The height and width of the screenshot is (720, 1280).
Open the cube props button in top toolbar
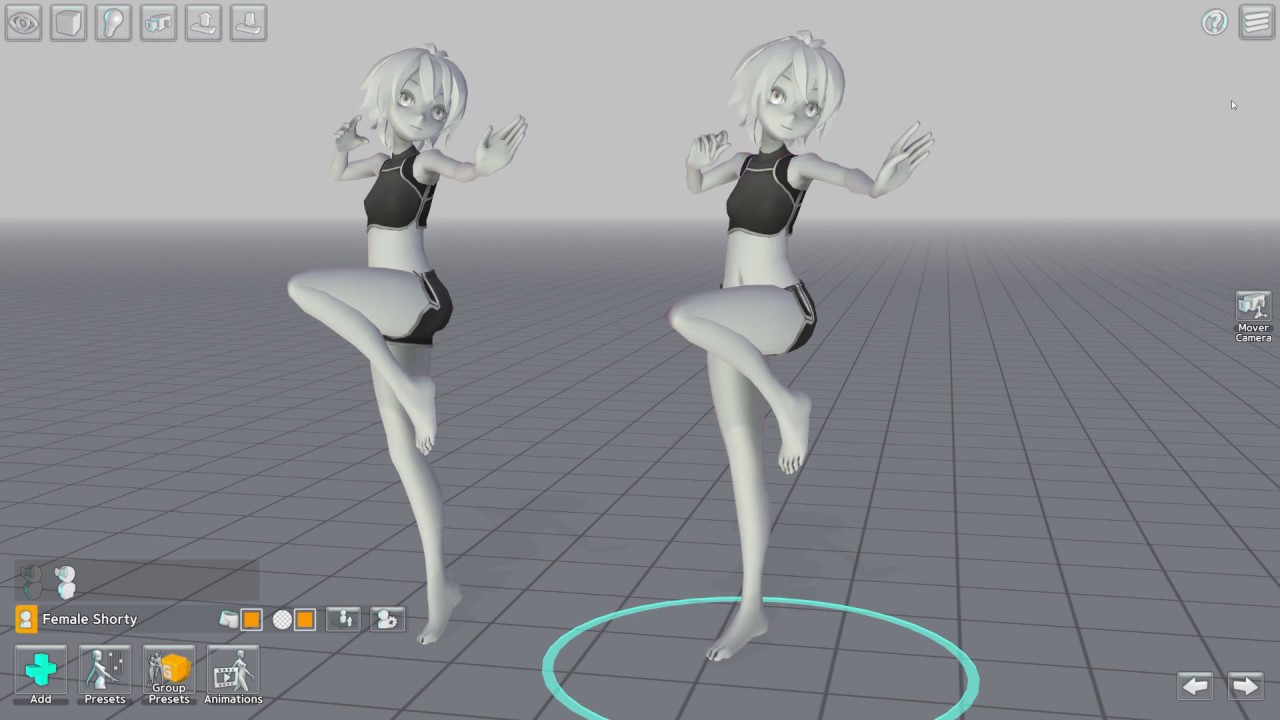69,22
